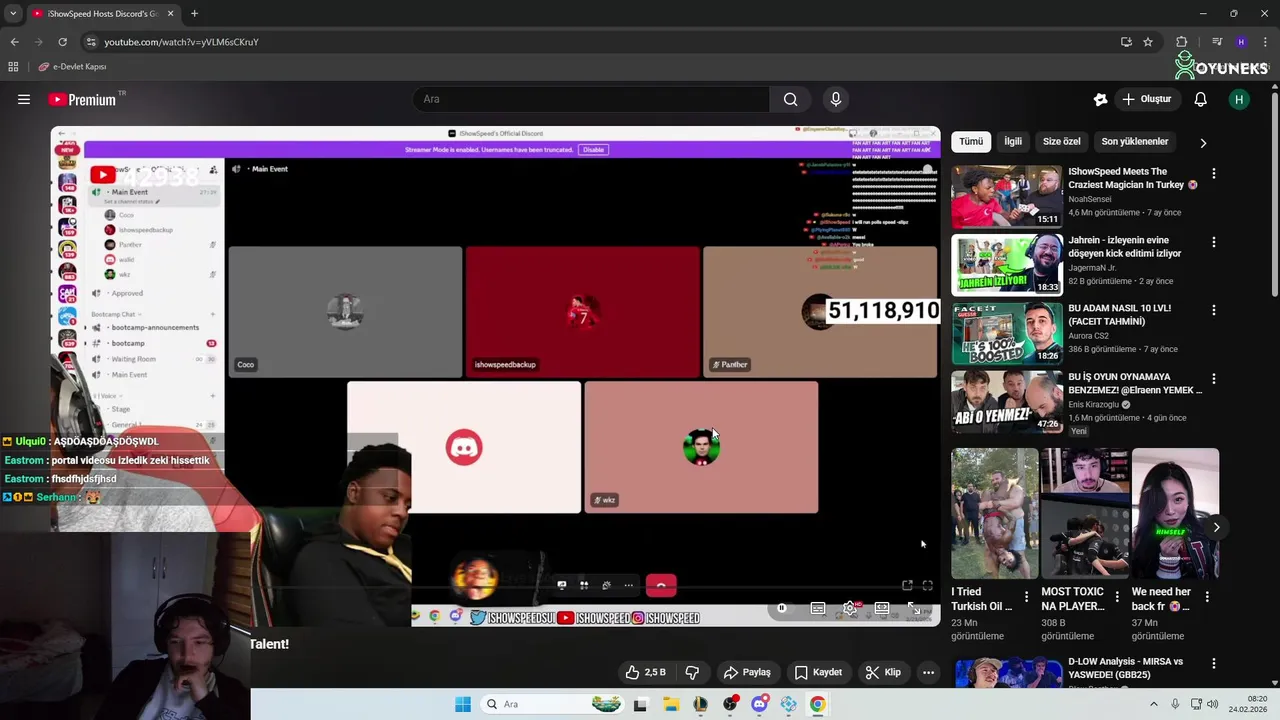Open the Jahrein kick editimi video title
This screenshot has width=1280, height=720.
coord(1124,247)
